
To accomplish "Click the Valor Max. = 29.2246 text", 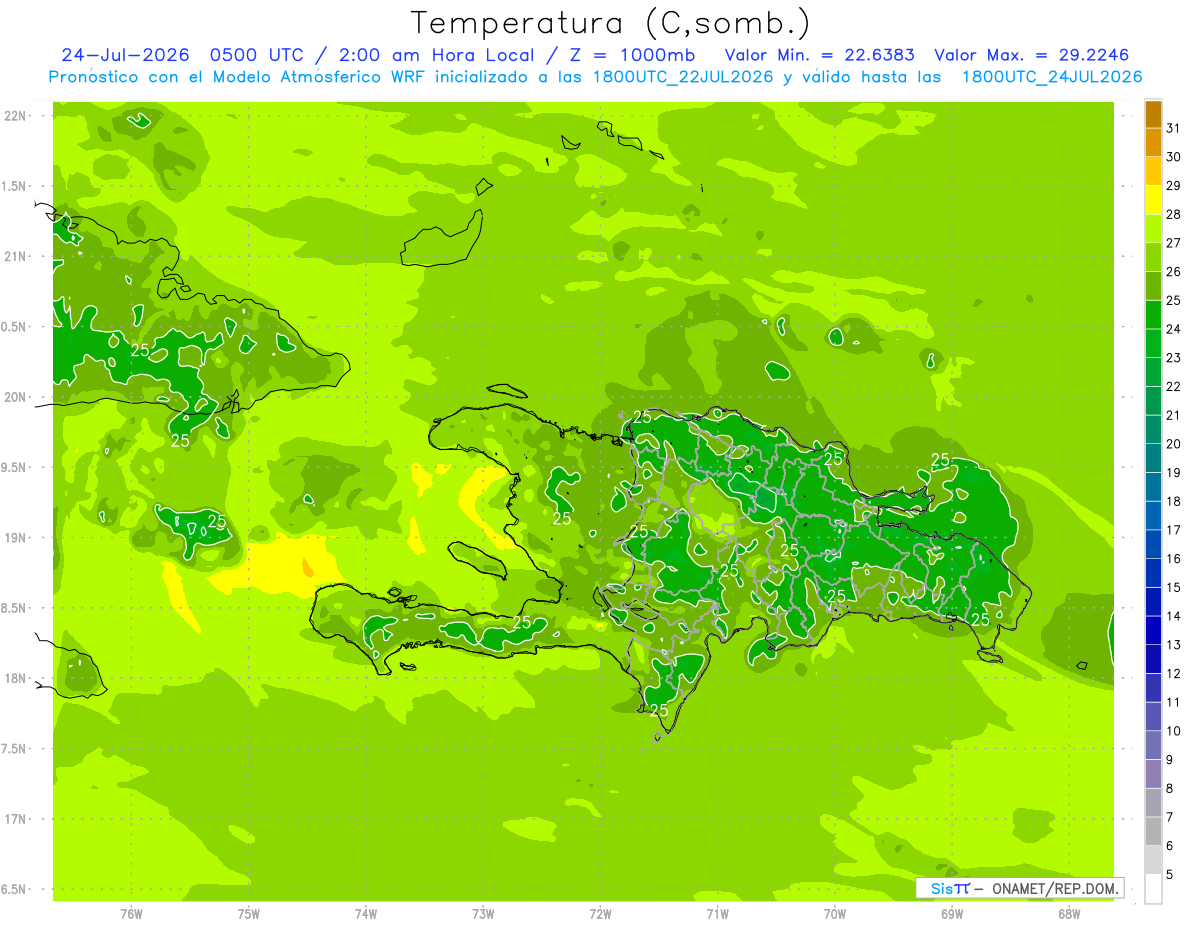I will (x=1032, y=55).
